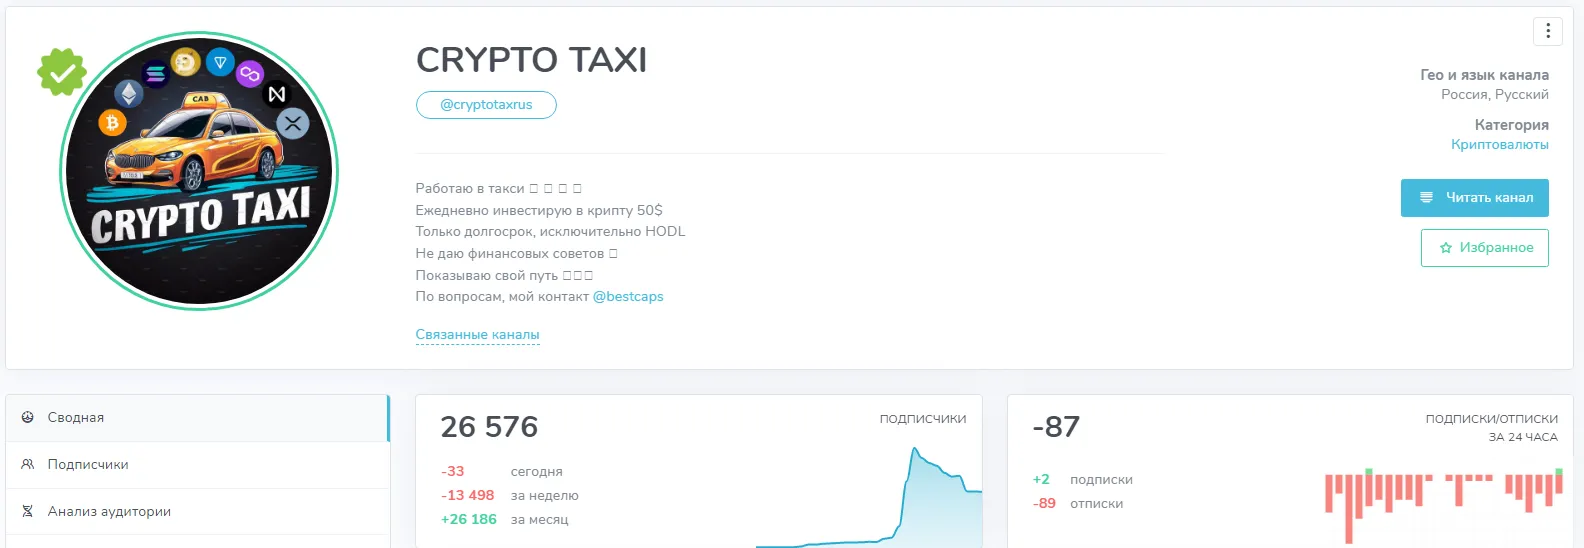Open the Криптовалюты category link
The height and width of the screenshot is (548, 1584).
click(x=1499, y=145)
